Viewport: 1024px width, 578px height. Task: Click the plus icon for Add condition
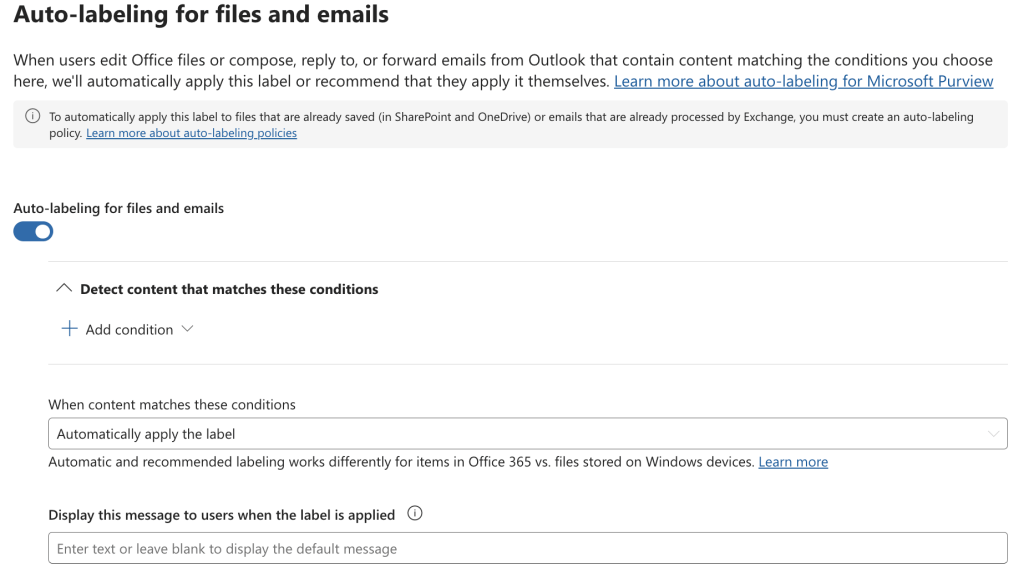click(69, 329)
